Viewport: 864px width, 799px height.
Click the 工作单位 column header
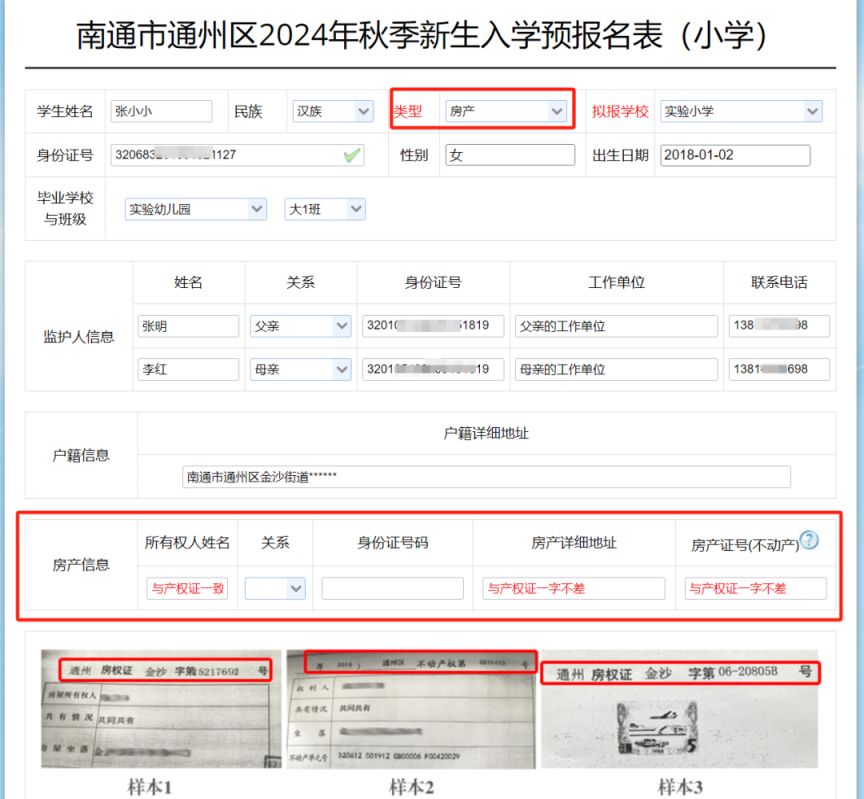(x=616, y=282)
